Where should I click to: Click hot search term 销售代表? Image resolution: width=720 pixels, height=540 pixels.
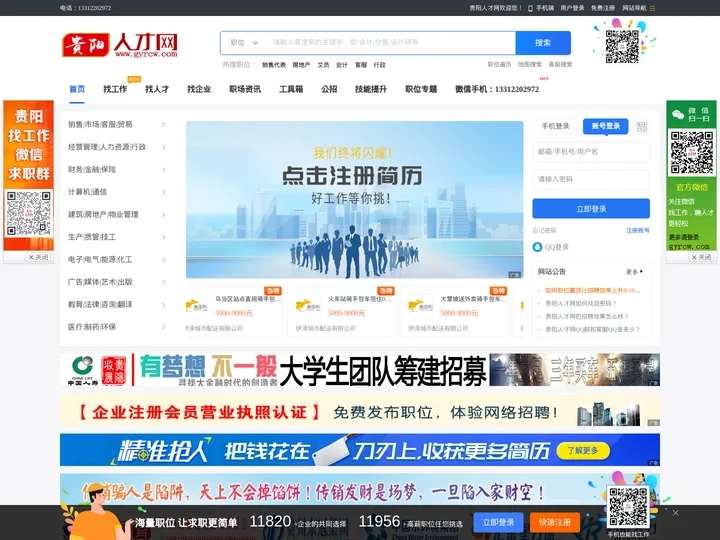click(274, 65)
